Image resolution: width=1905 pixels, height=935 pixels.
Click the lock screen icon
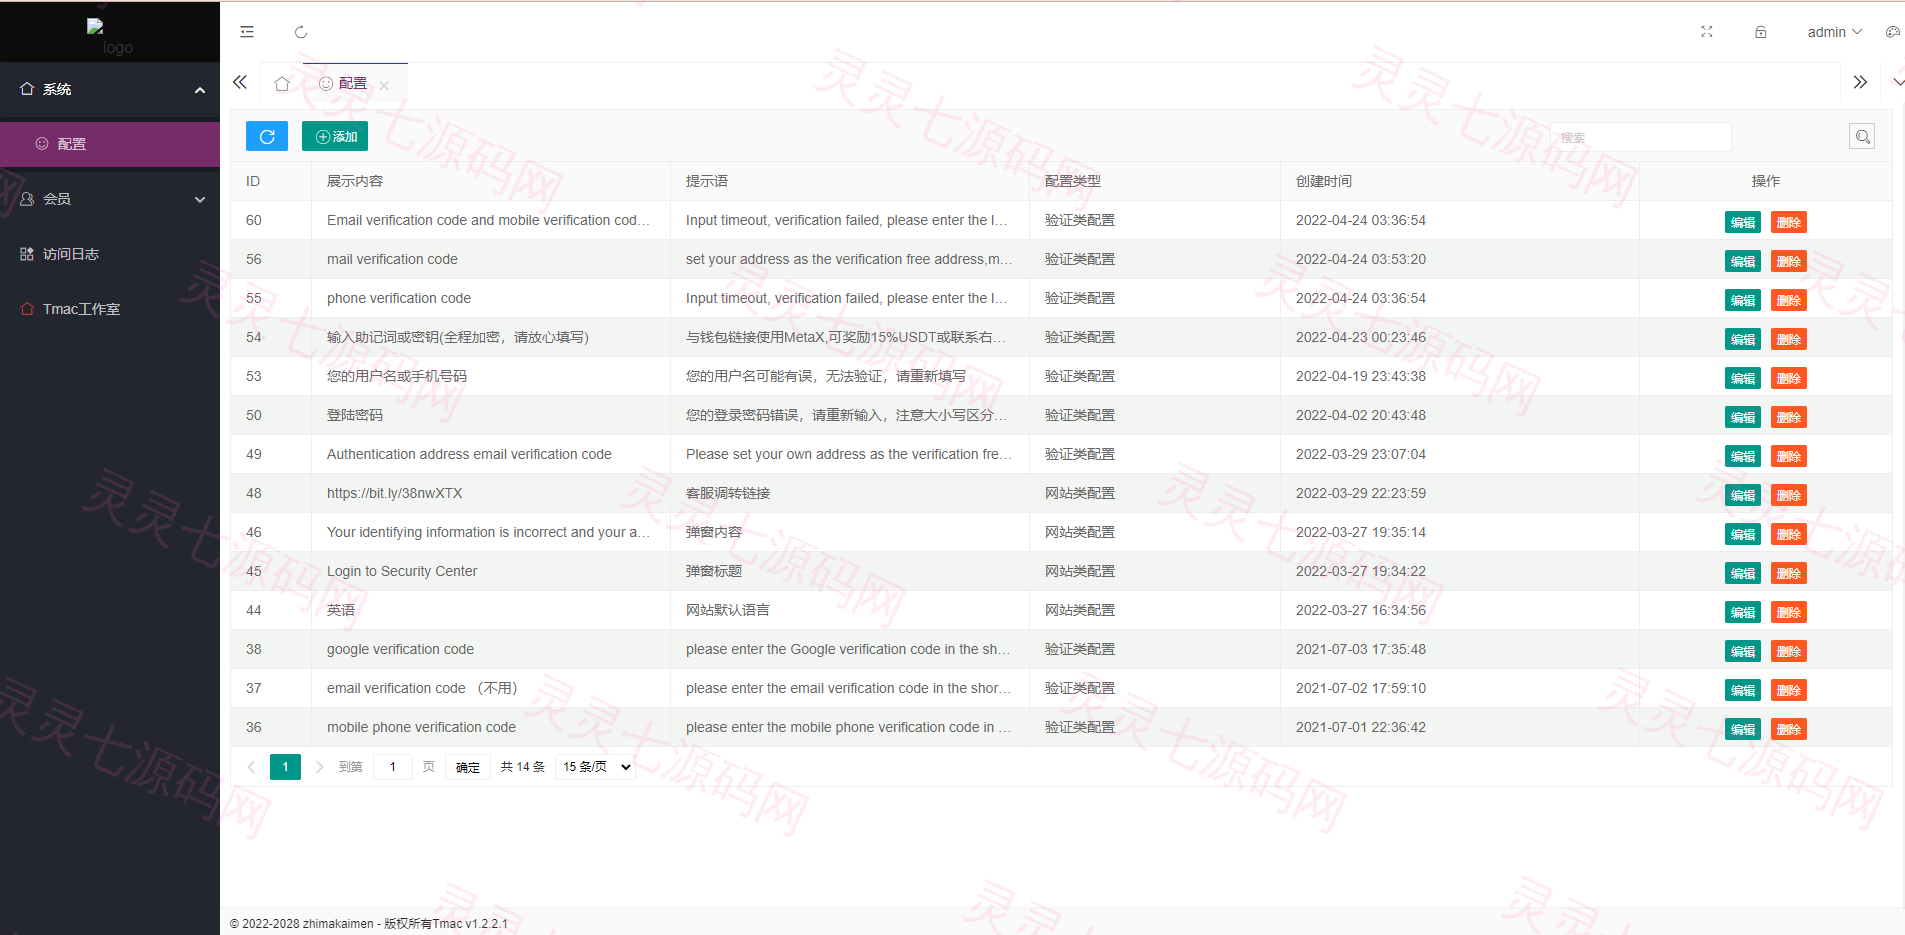[x=1761, y=32]
